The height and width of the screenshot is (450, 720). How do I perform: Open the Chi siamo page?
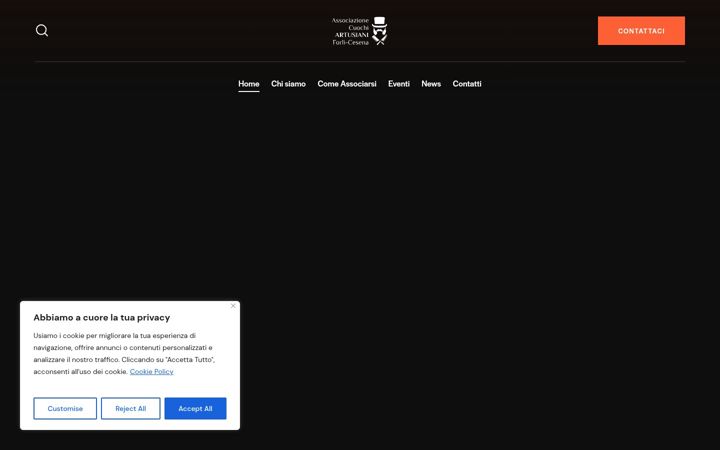click(288, 84)
